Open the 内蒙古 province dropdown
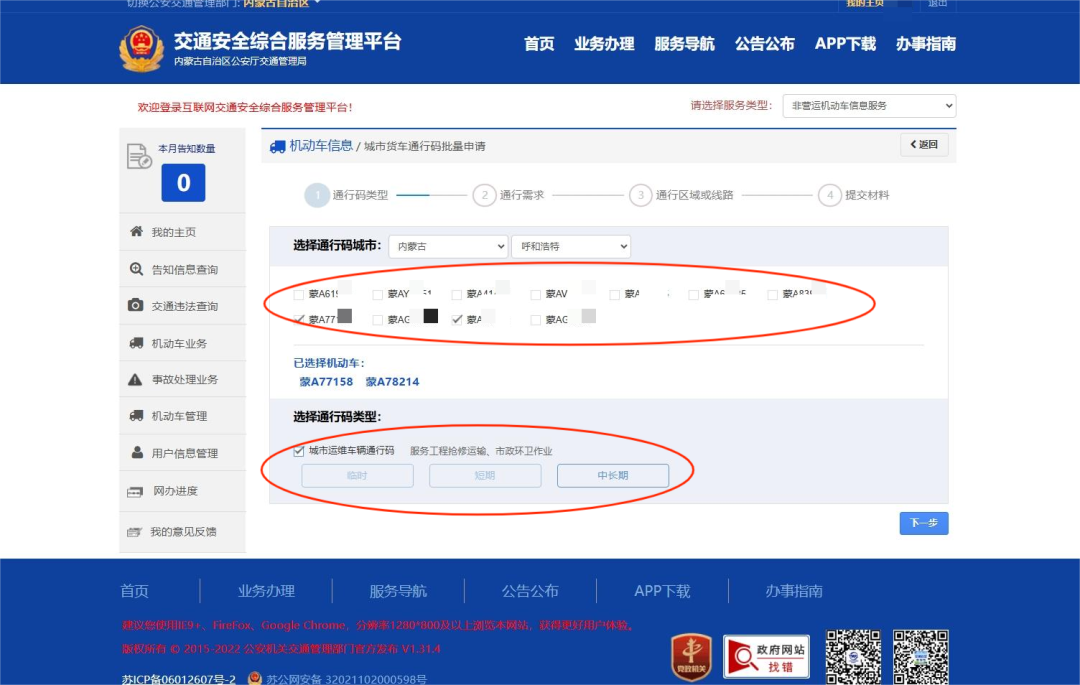Image resolution: width=1080 pixels, height=685 pixels. pyautogui.click(x=448, y=246)
